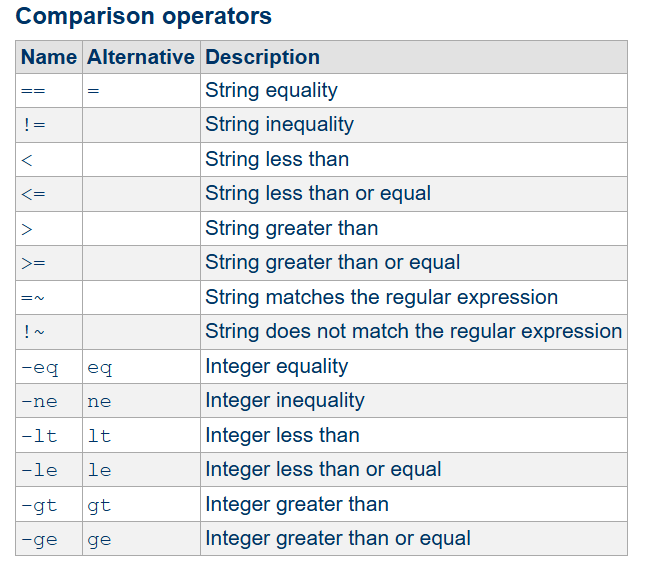Image resolution: width=658 pixels, height=581 pixels.
Task: Click the -ge operator cell
Action: tap(39, 539)
